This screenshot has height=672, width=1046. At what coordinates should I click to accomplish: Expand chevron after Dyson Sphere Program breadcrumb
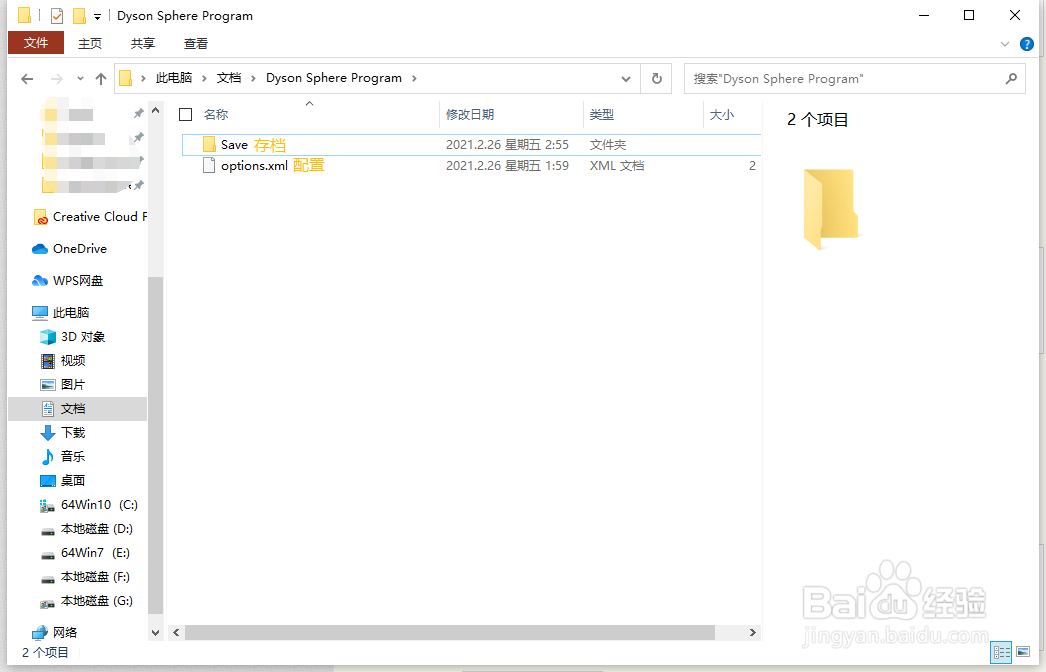[414, 78]
